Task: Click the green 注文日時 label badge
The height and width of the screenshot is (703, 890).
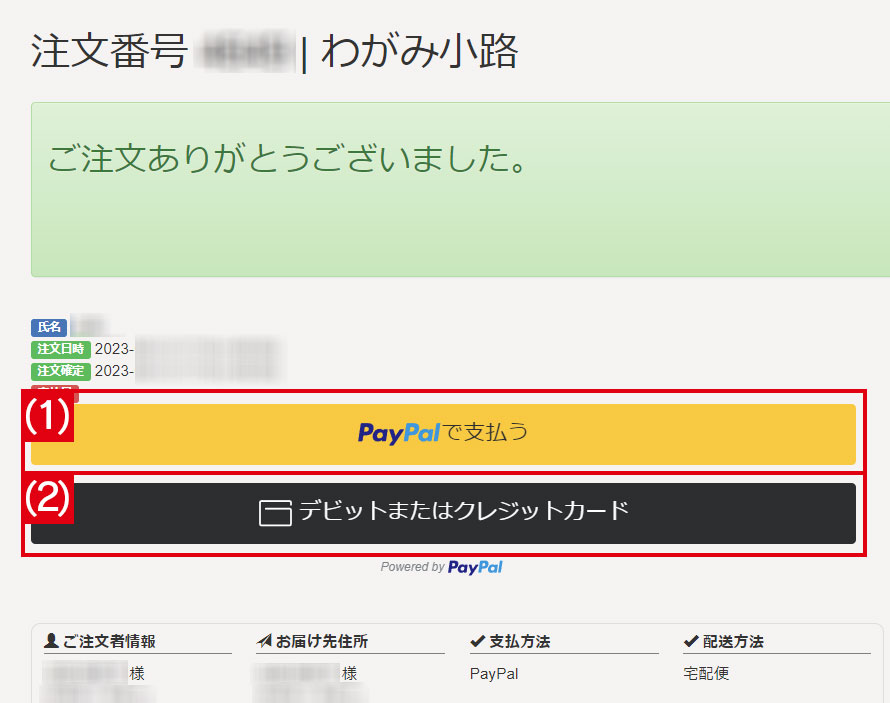Action: 61,349
